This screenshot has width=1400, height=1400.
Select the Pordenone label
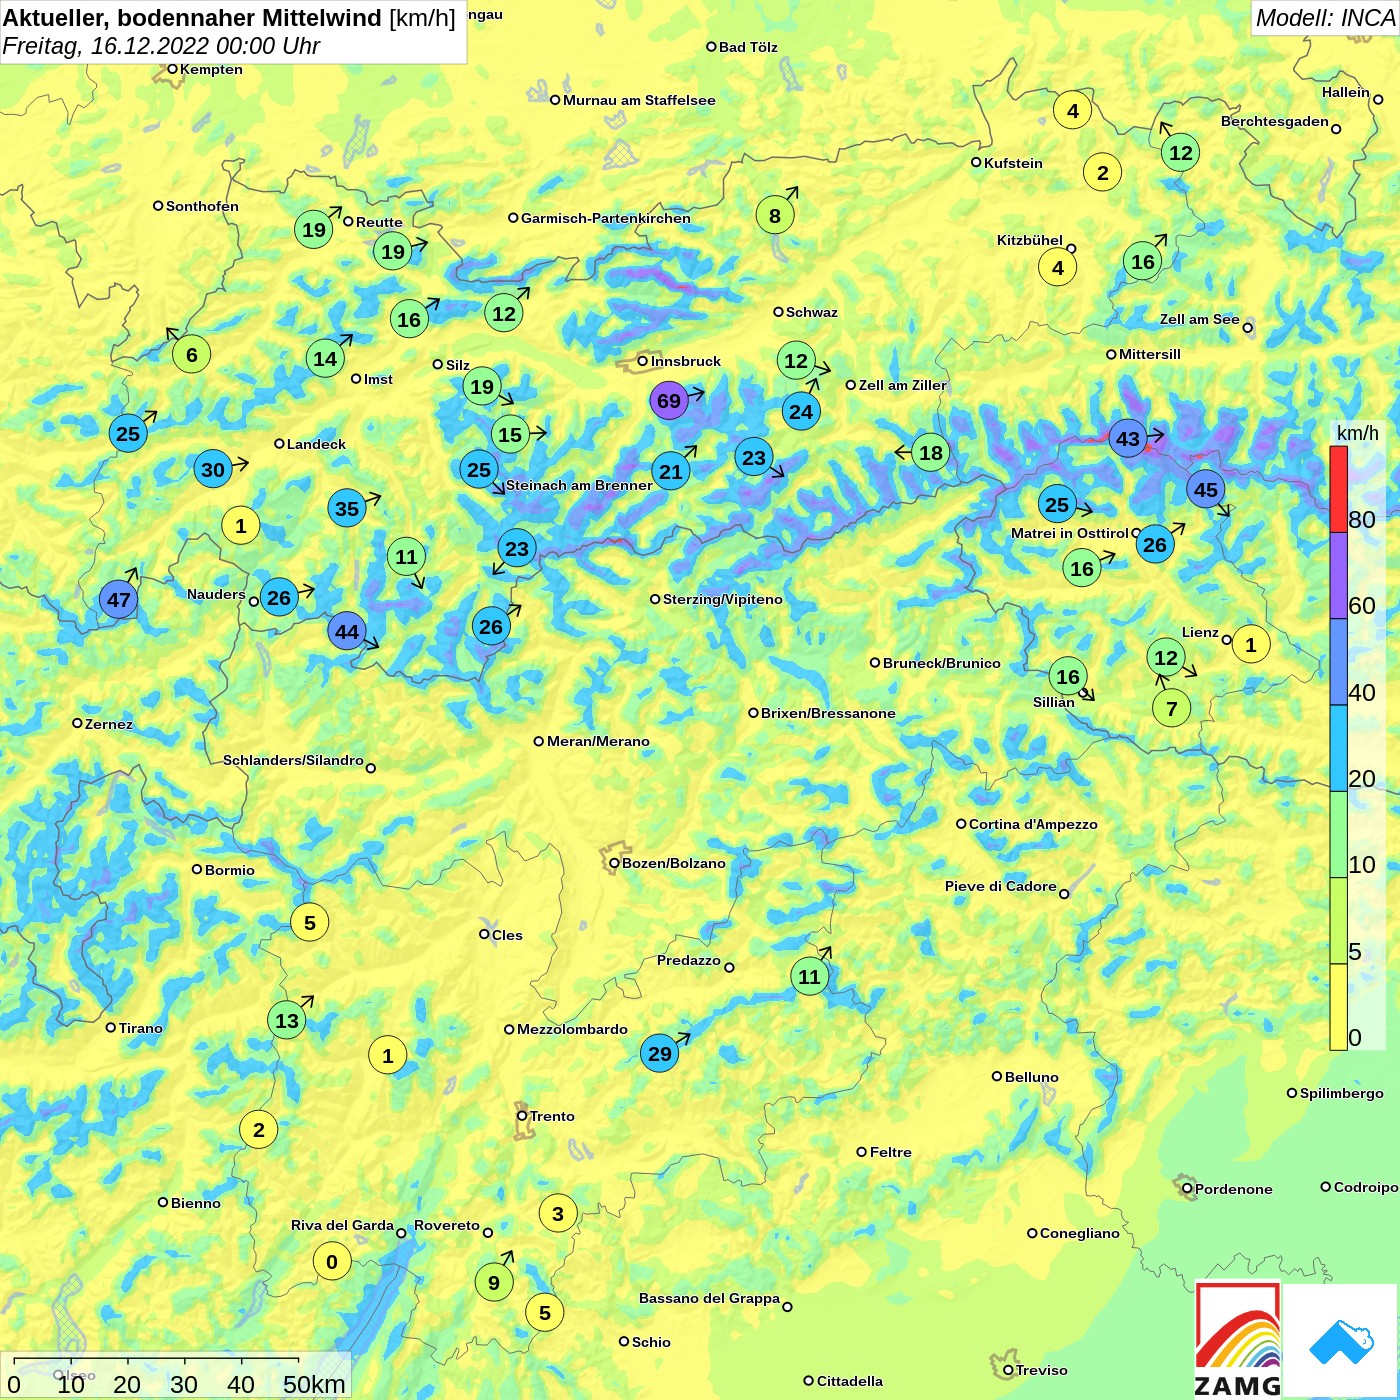click(x=1234, y=1189)
